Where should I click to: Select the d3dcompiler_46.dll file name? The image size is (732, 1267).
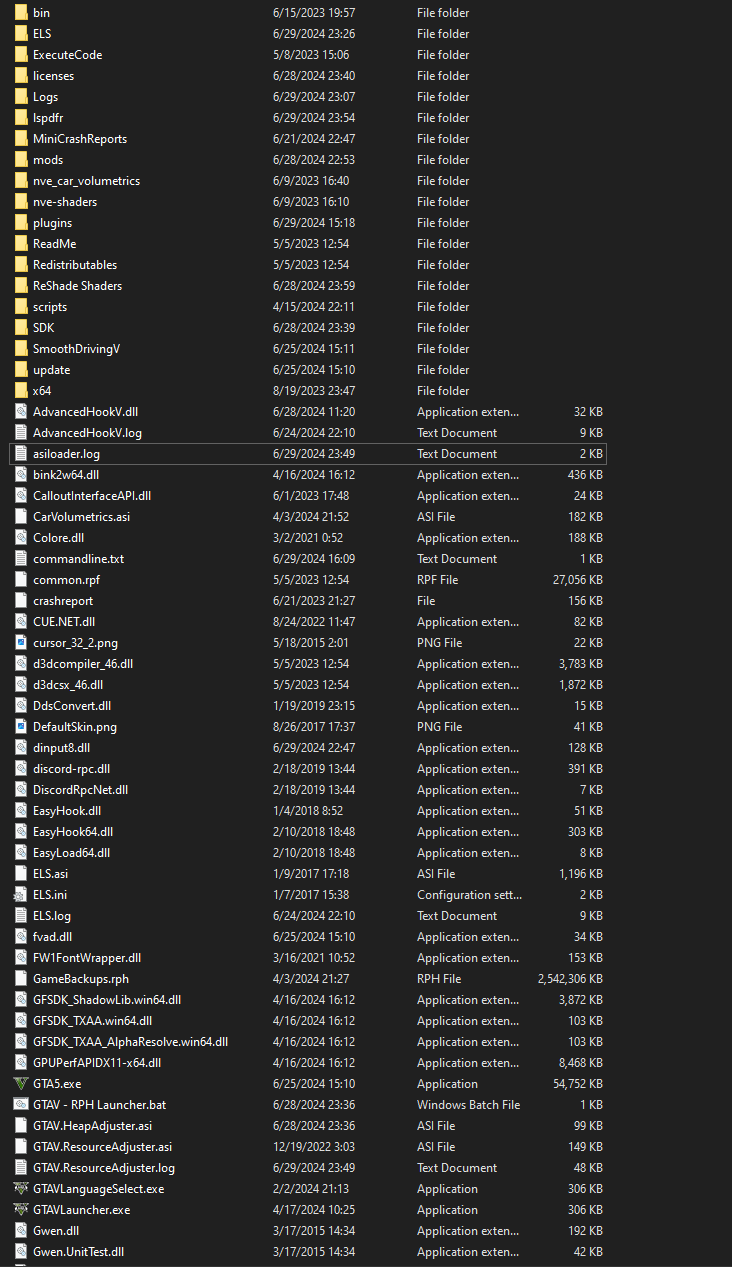point(83,664)
